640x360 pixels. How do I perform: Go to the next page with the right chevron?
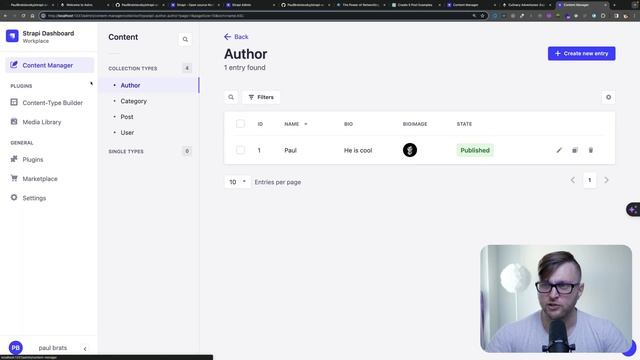click(607, 180)
